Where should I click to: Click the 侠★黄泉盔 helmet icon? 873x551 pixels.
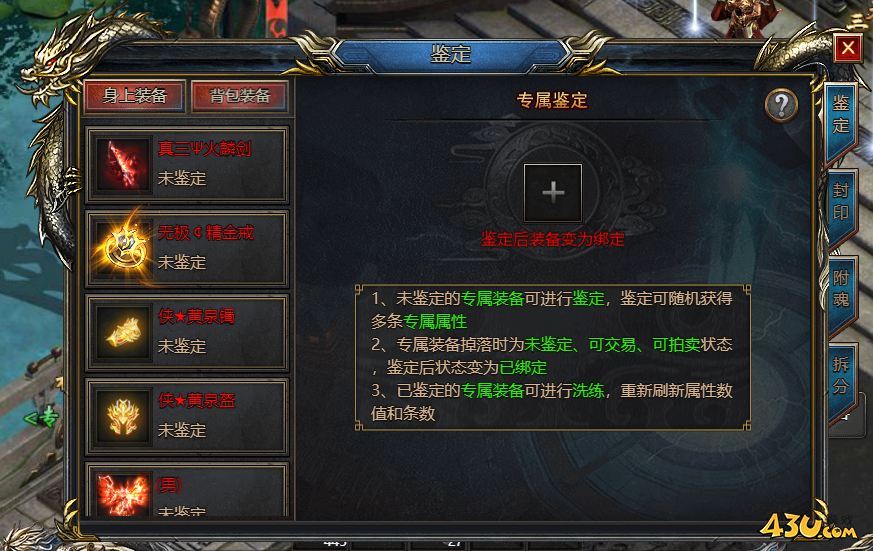pyautogui.click(x=121, y=416)
